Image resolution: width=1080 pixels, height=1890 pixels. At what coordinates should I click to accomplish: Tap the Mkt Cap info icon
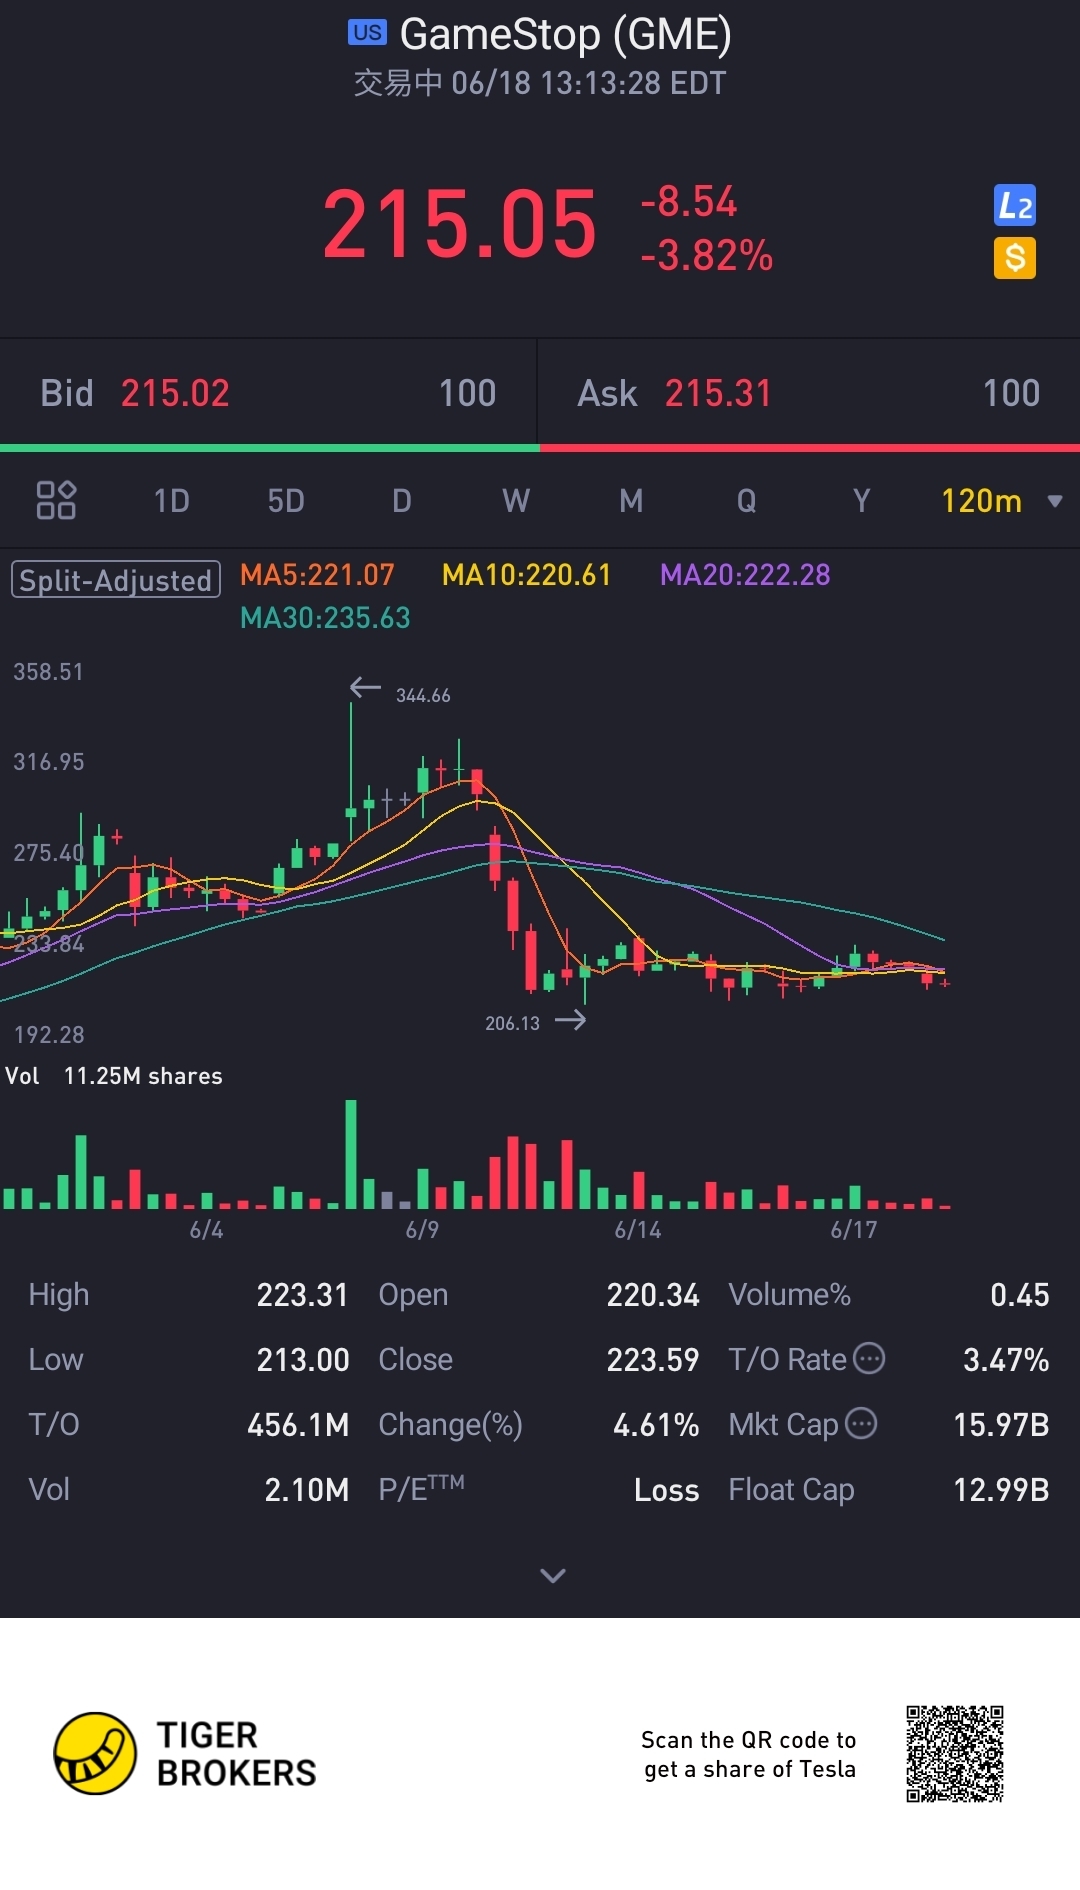[861, 1422]
